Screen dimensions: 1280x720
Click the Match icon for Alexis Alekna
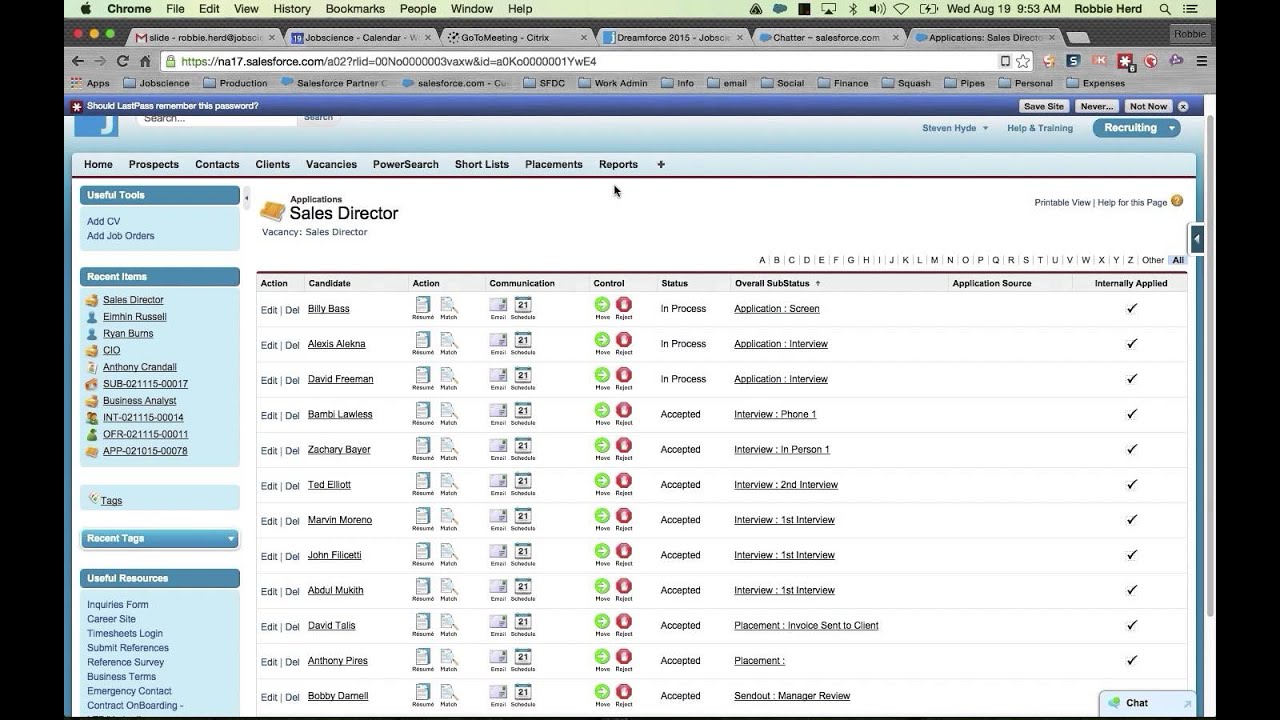click(449, 340)
